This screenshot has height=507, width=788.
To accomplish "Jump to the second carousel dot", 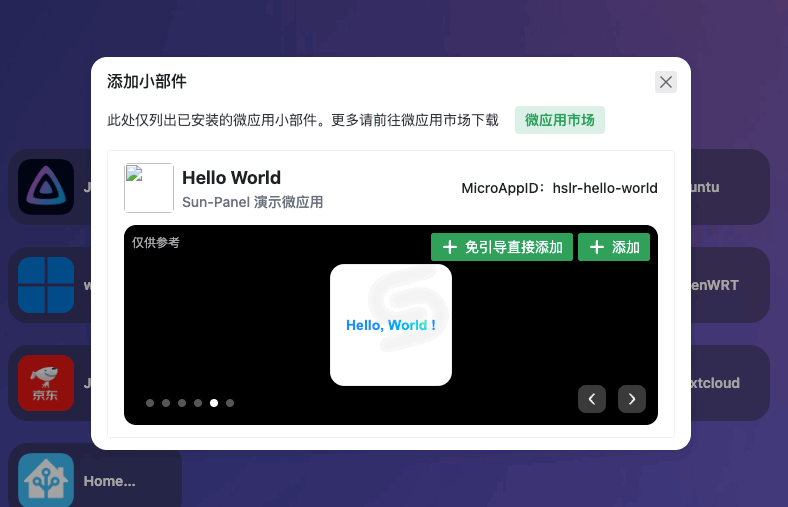I will 166,403.
